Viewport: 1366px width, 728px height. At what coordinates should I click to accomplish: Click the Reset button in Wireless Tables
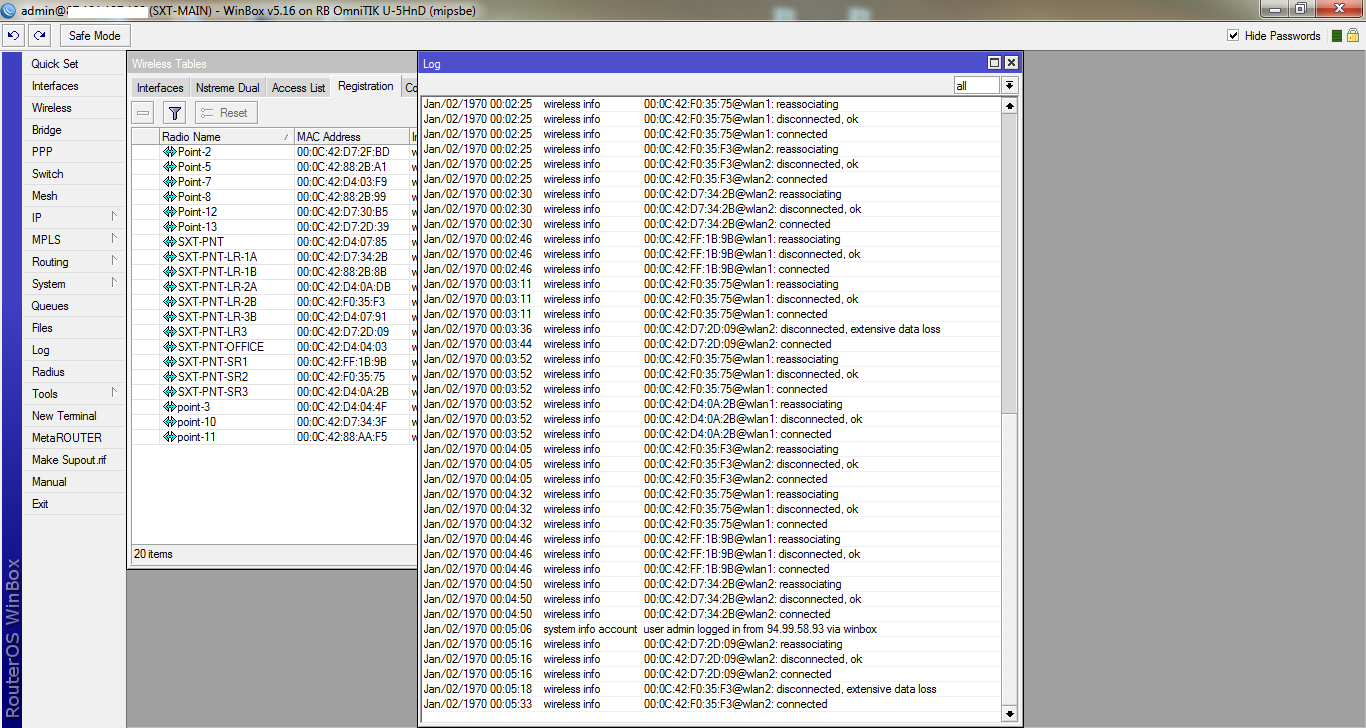pos(226,113)
